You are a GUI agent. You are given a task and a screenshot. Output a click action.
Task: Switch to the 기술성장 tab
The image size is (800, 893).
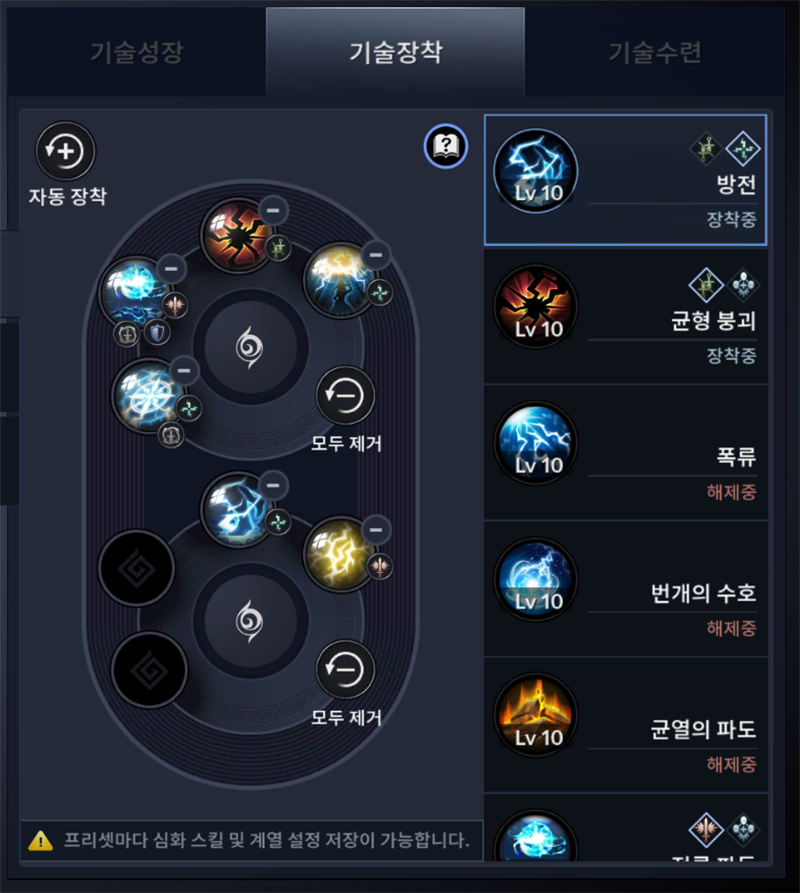[137, 52]
